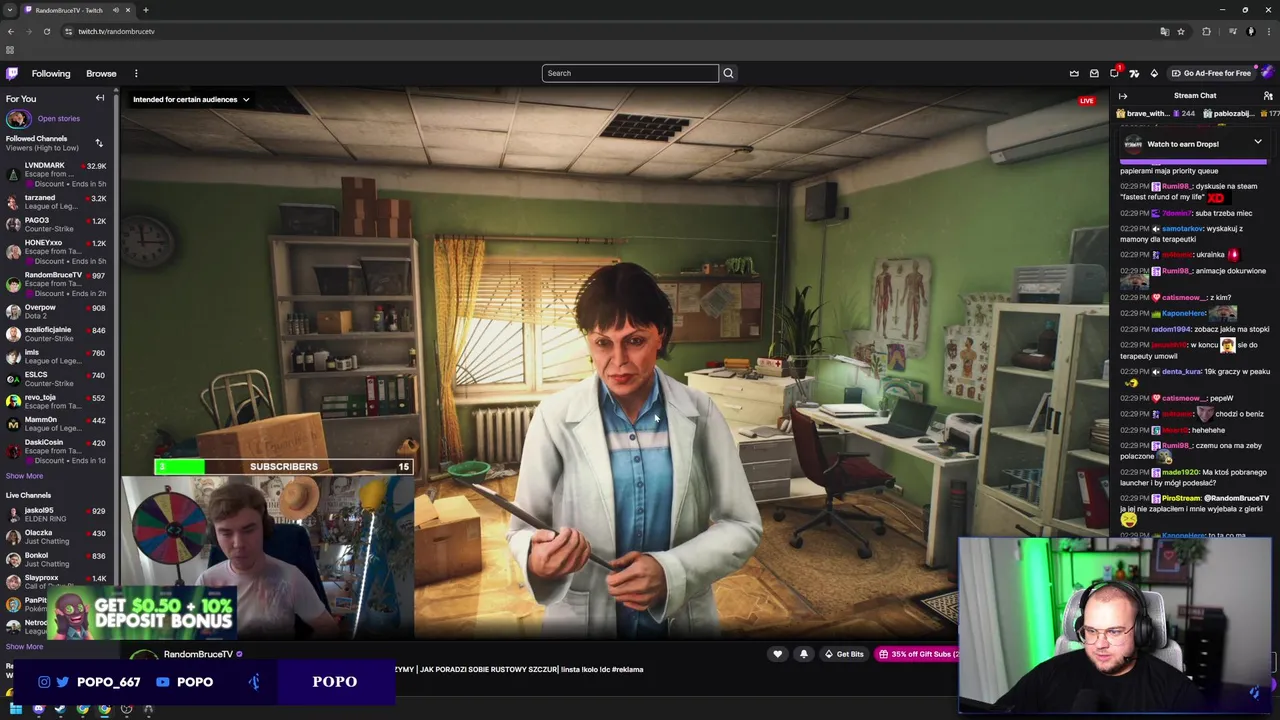Open LVNDMARK channel in sidebar
The height and width of the screenshot is (720, 1280).
tap(56, 174)
